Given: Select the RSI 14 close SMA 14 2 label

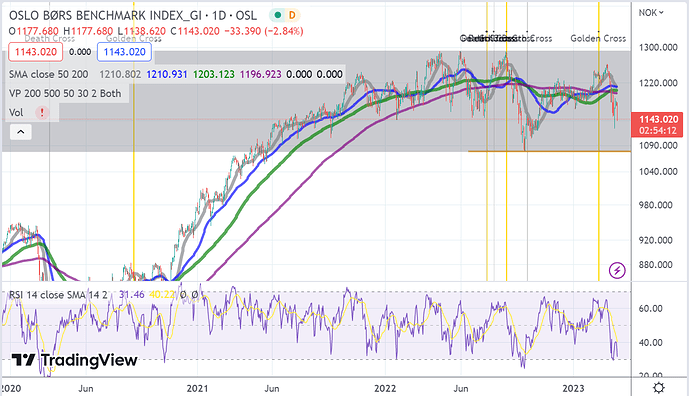Looking at the screenshot, I should point(58,295).
